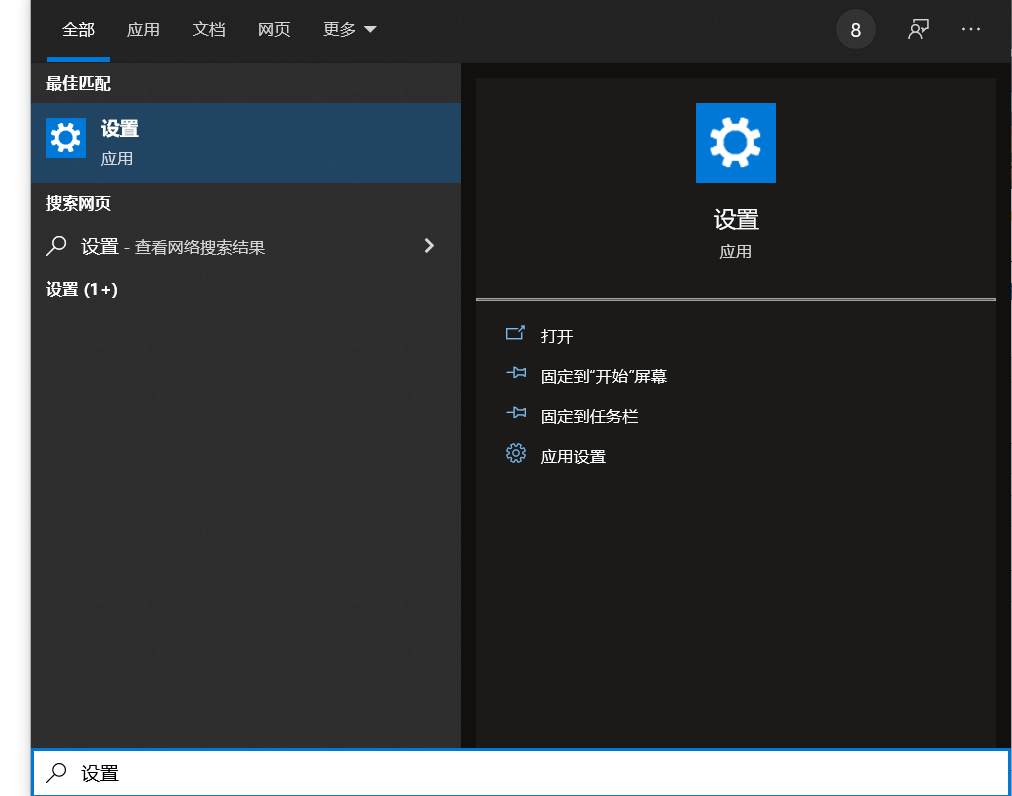The width and height of the screenshot is (1012, 796).
Task: Select 设置 - 查看网络搜索结果 web search
Action: [x=246, y=246]
